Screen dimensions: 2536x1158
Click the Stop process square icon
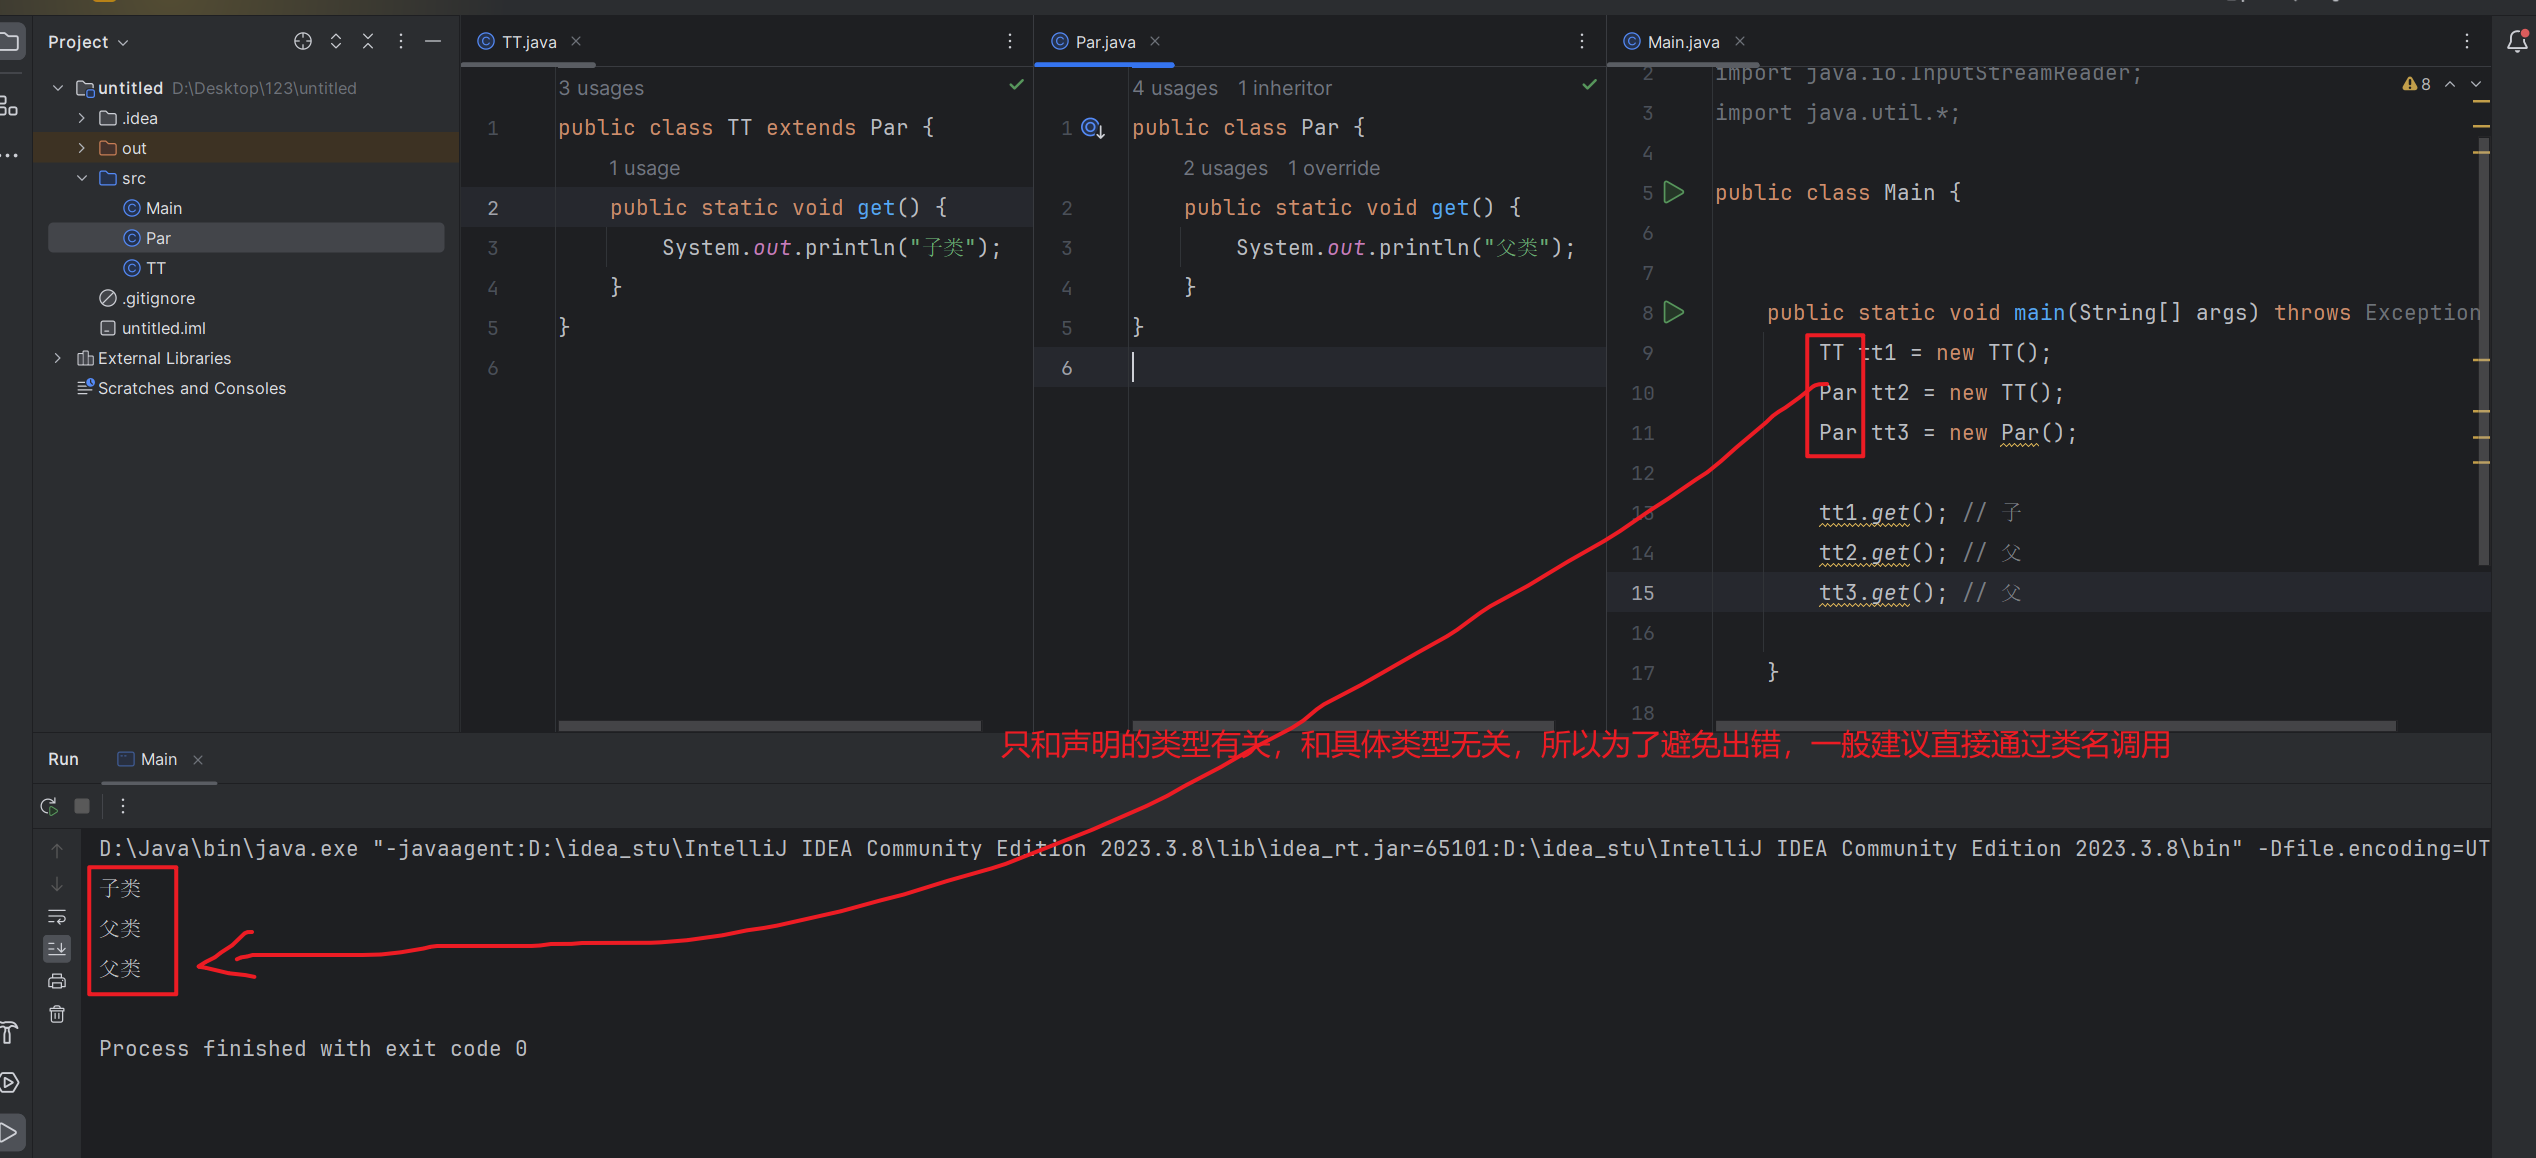(x=82, y=806)
